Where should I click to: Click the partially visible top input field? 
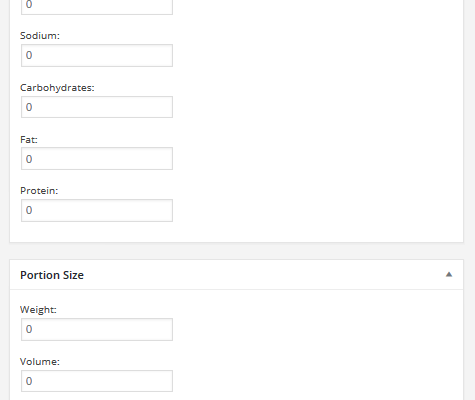tap(97, 7)
